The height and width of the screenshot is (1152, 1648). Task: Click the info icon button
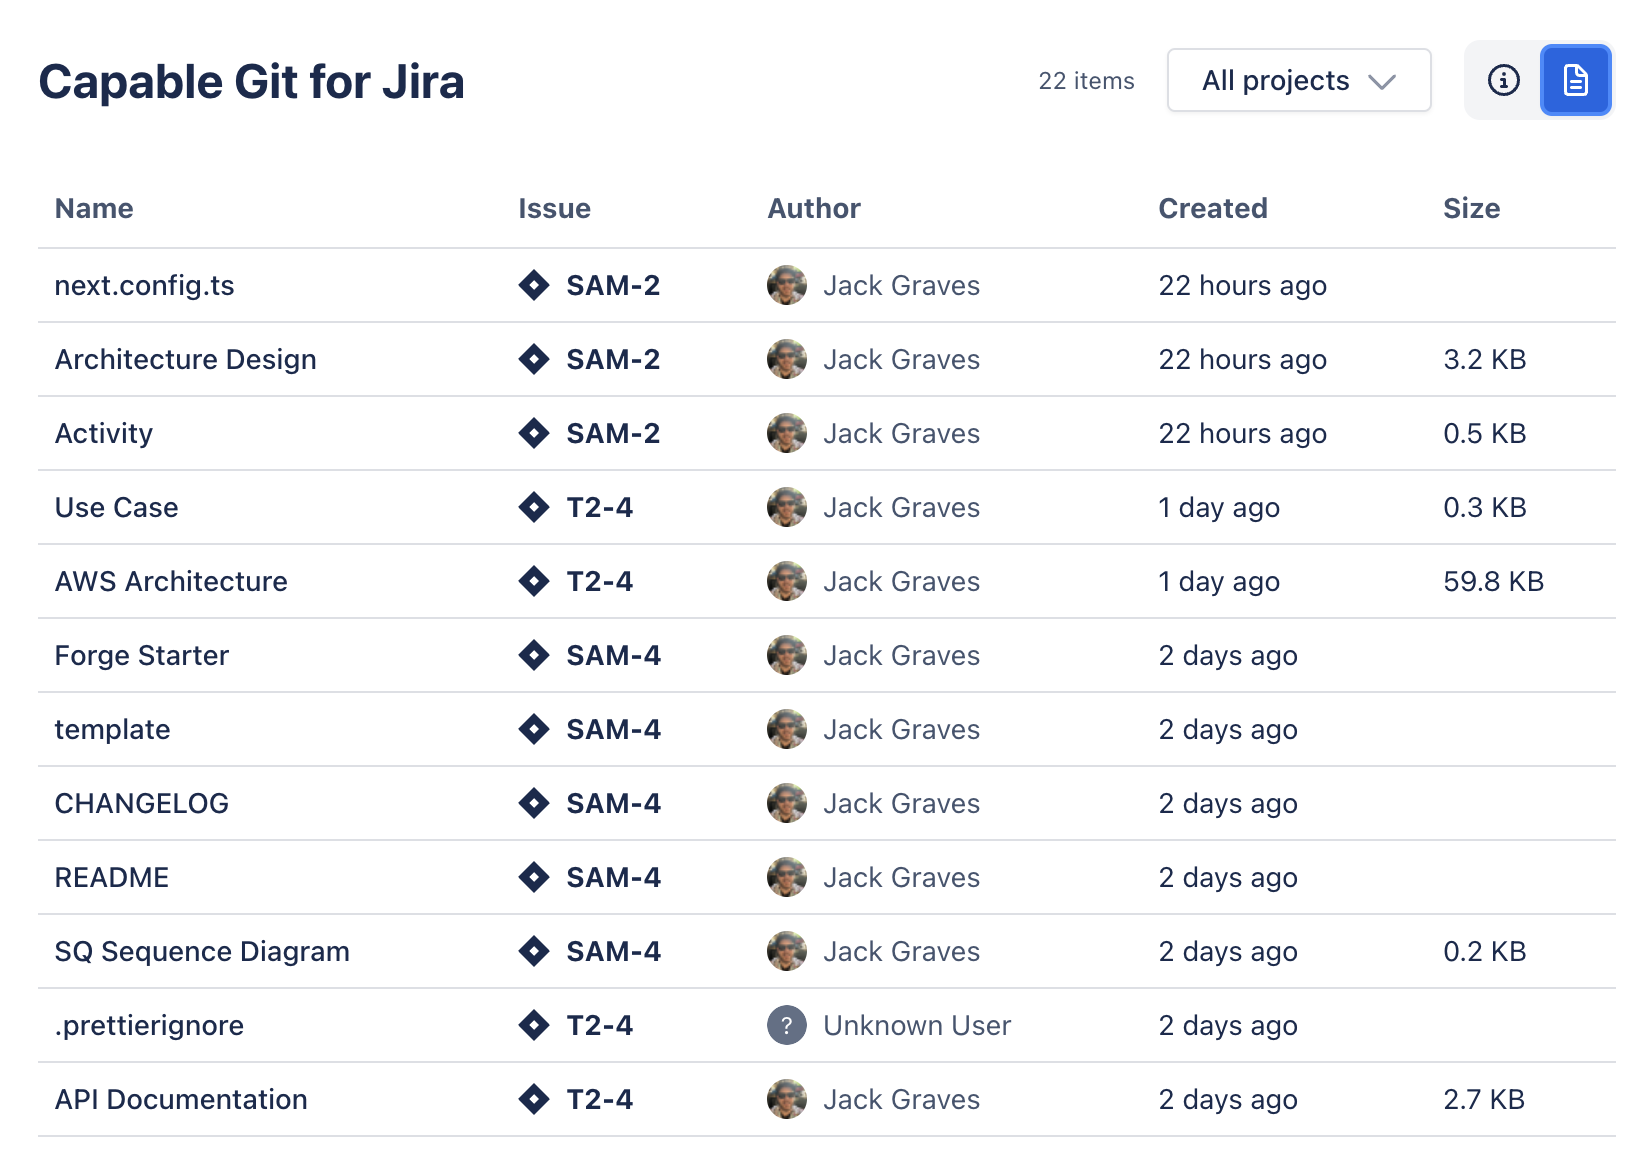coord(1503,80)
